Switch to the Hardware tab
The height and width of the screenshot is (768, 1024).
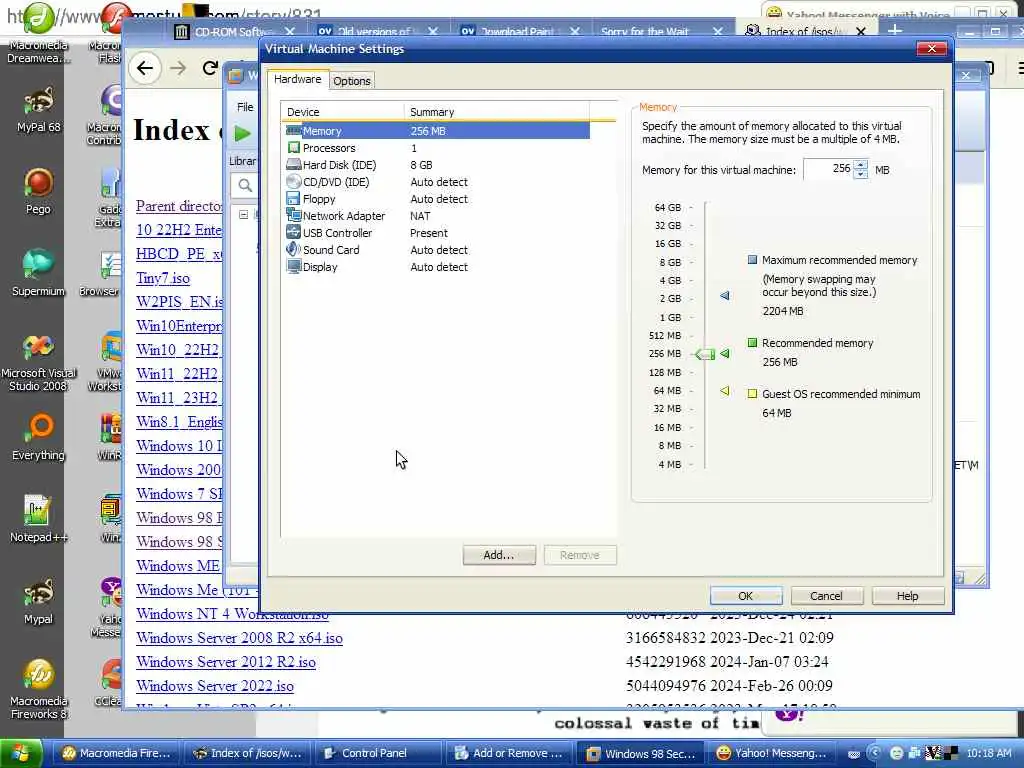tap(297, 79)
